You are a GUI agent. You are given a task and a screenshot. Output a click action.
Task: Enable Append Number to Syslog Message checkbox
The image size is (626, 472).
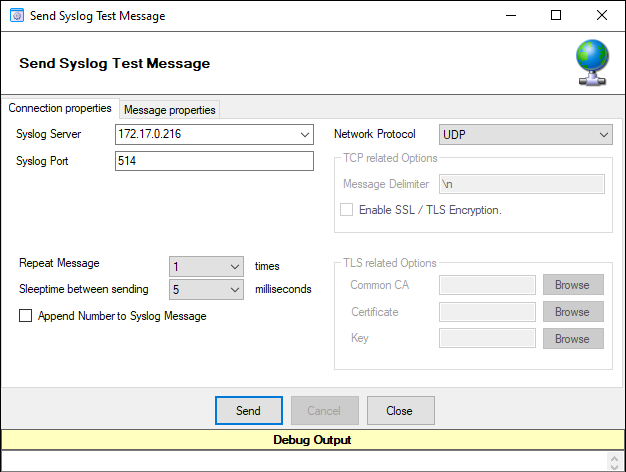[25, 316]
